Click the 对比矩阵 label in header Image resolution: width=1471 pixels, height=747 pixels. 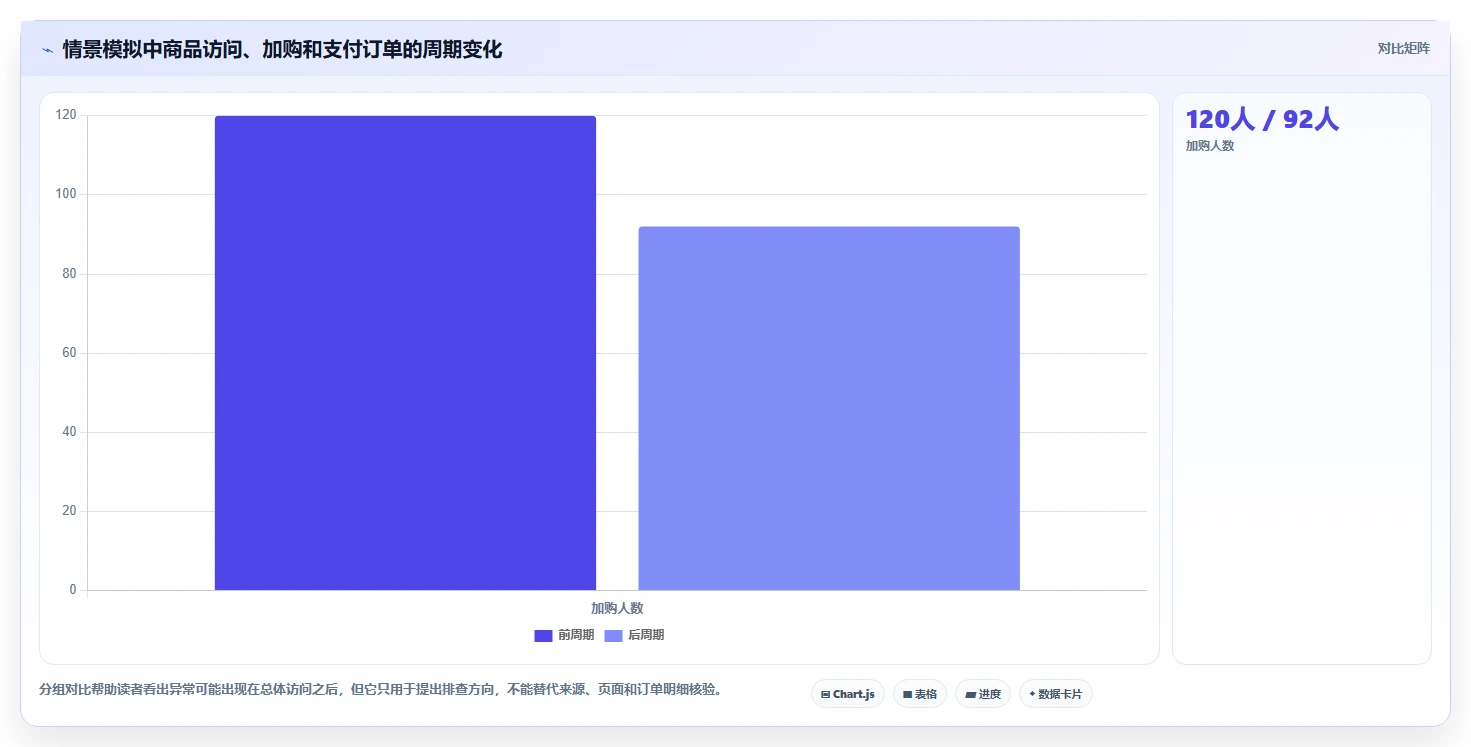(x=1404, y=48)
